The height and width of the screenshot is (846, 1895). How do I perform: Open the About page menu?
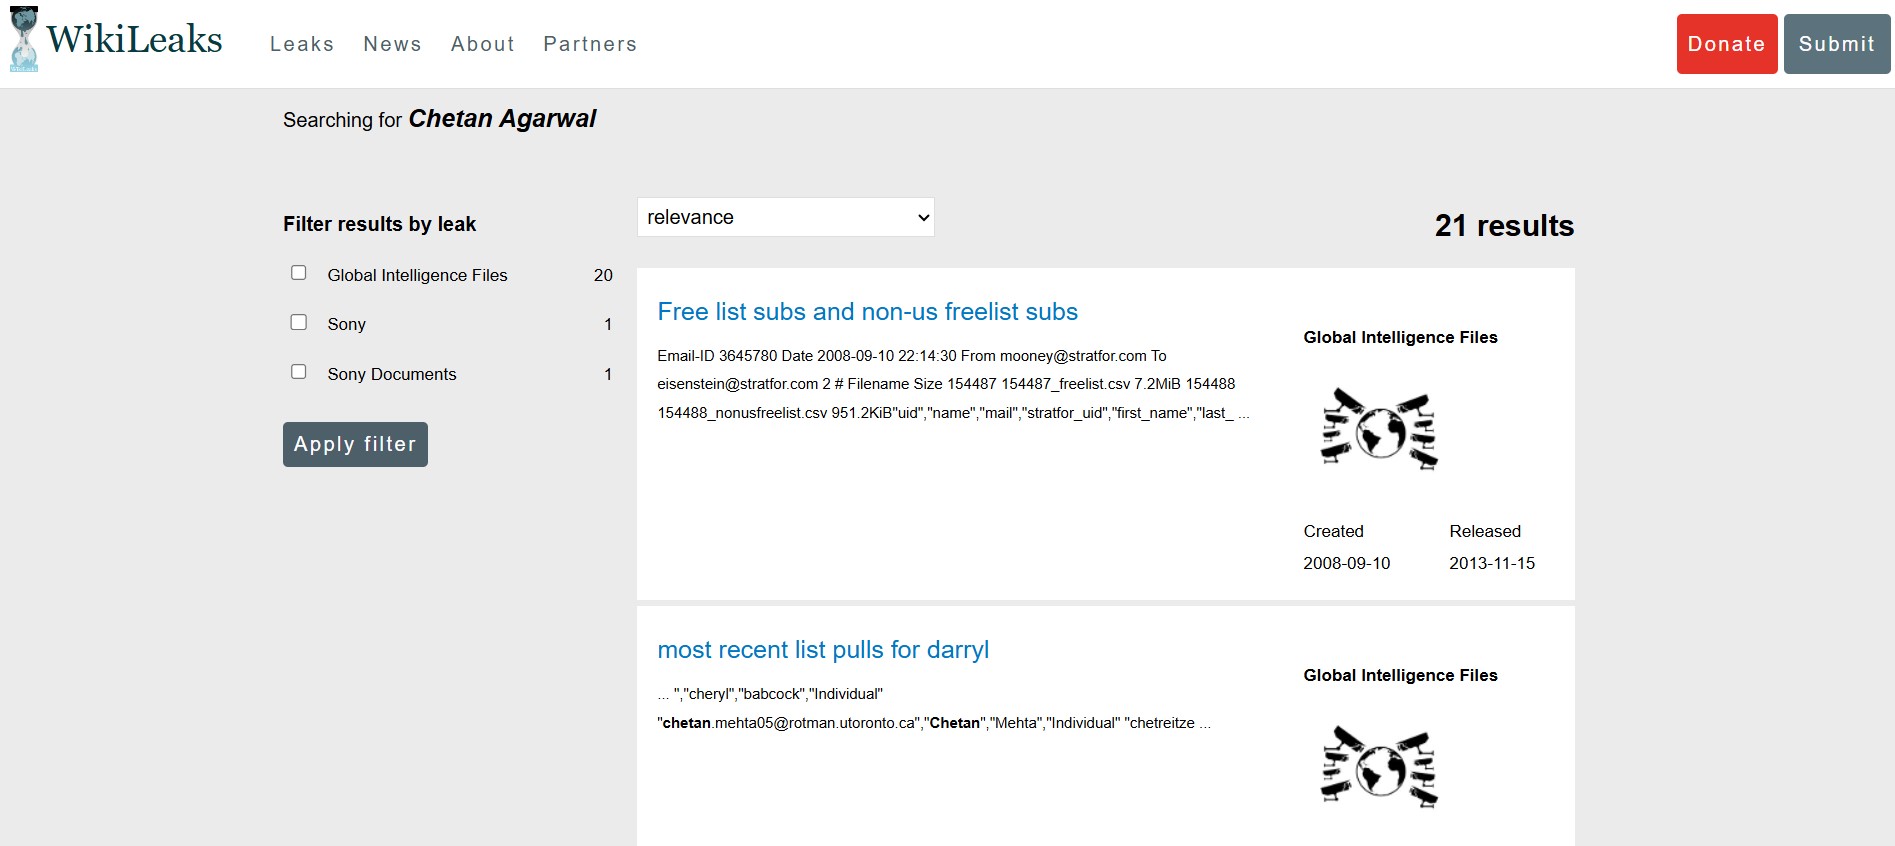482,44
